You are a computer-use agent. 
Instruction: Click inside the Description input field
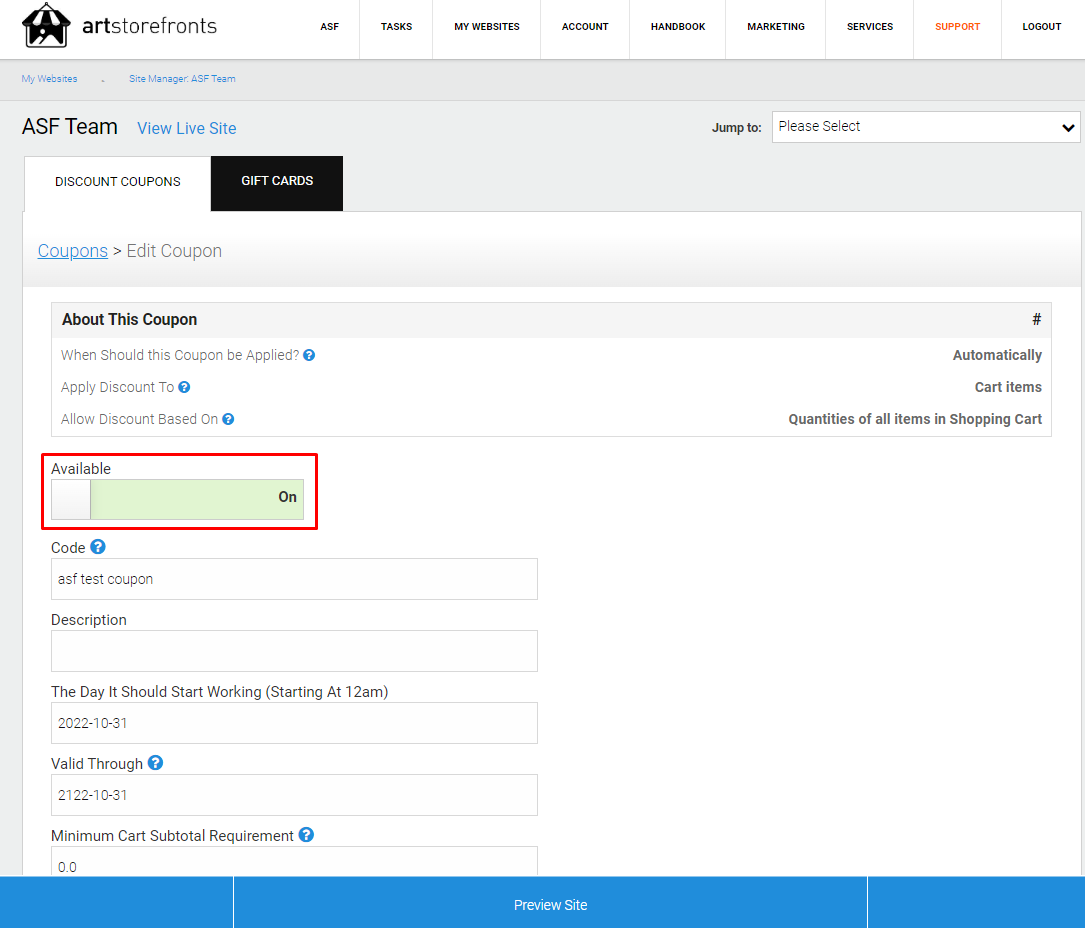[x=294, y=651]
